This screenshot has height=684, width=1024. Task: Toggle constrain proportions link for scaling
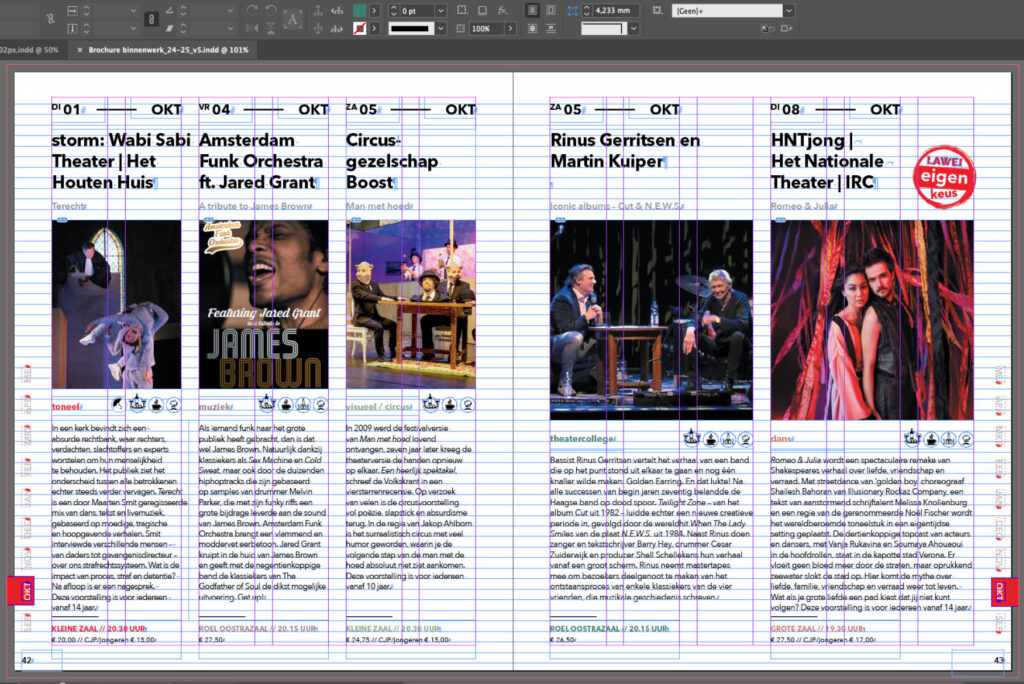149,20
